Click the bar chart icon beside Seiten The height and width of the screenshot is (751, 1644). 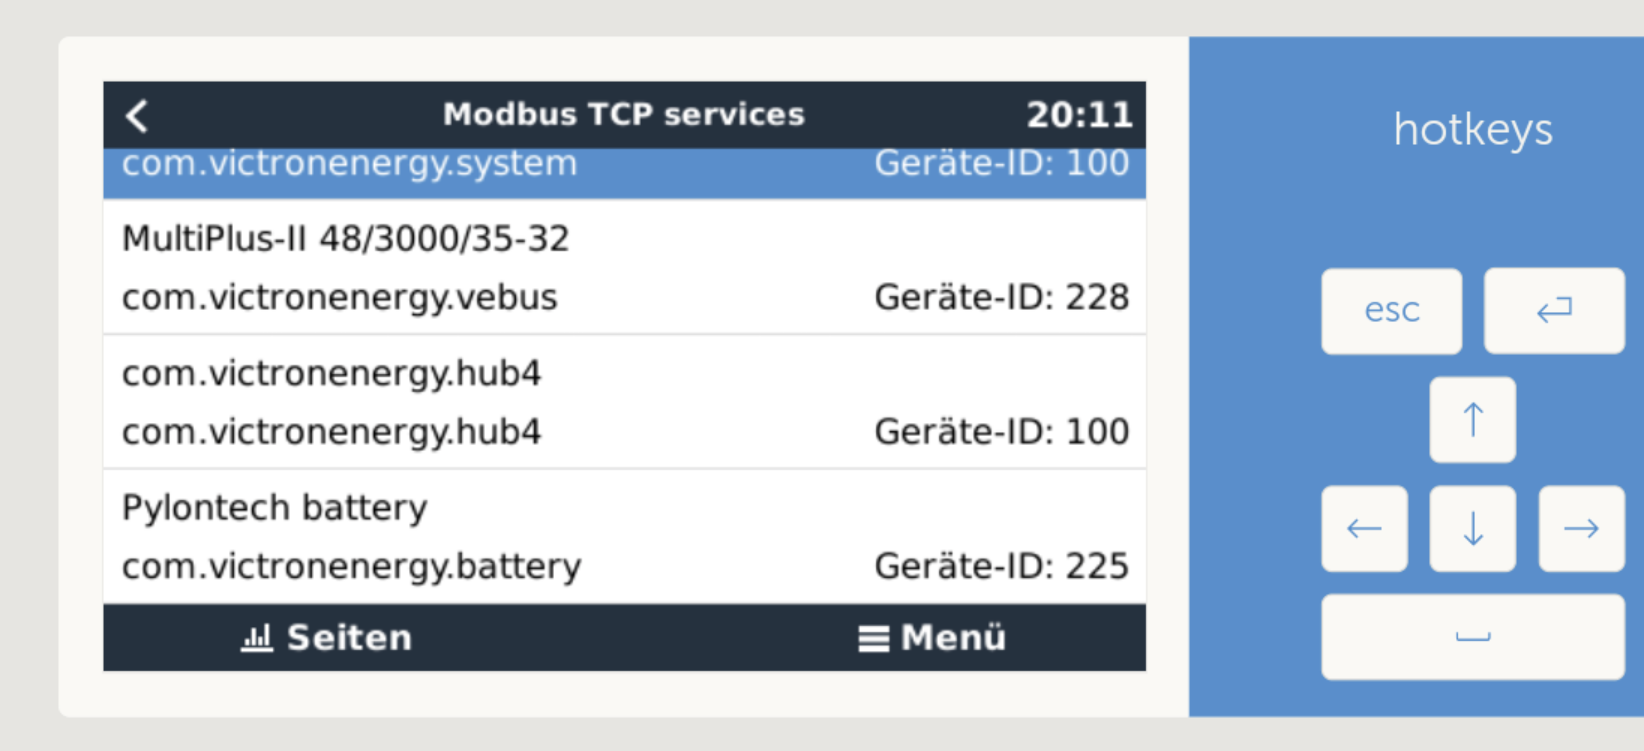[256, 637]
